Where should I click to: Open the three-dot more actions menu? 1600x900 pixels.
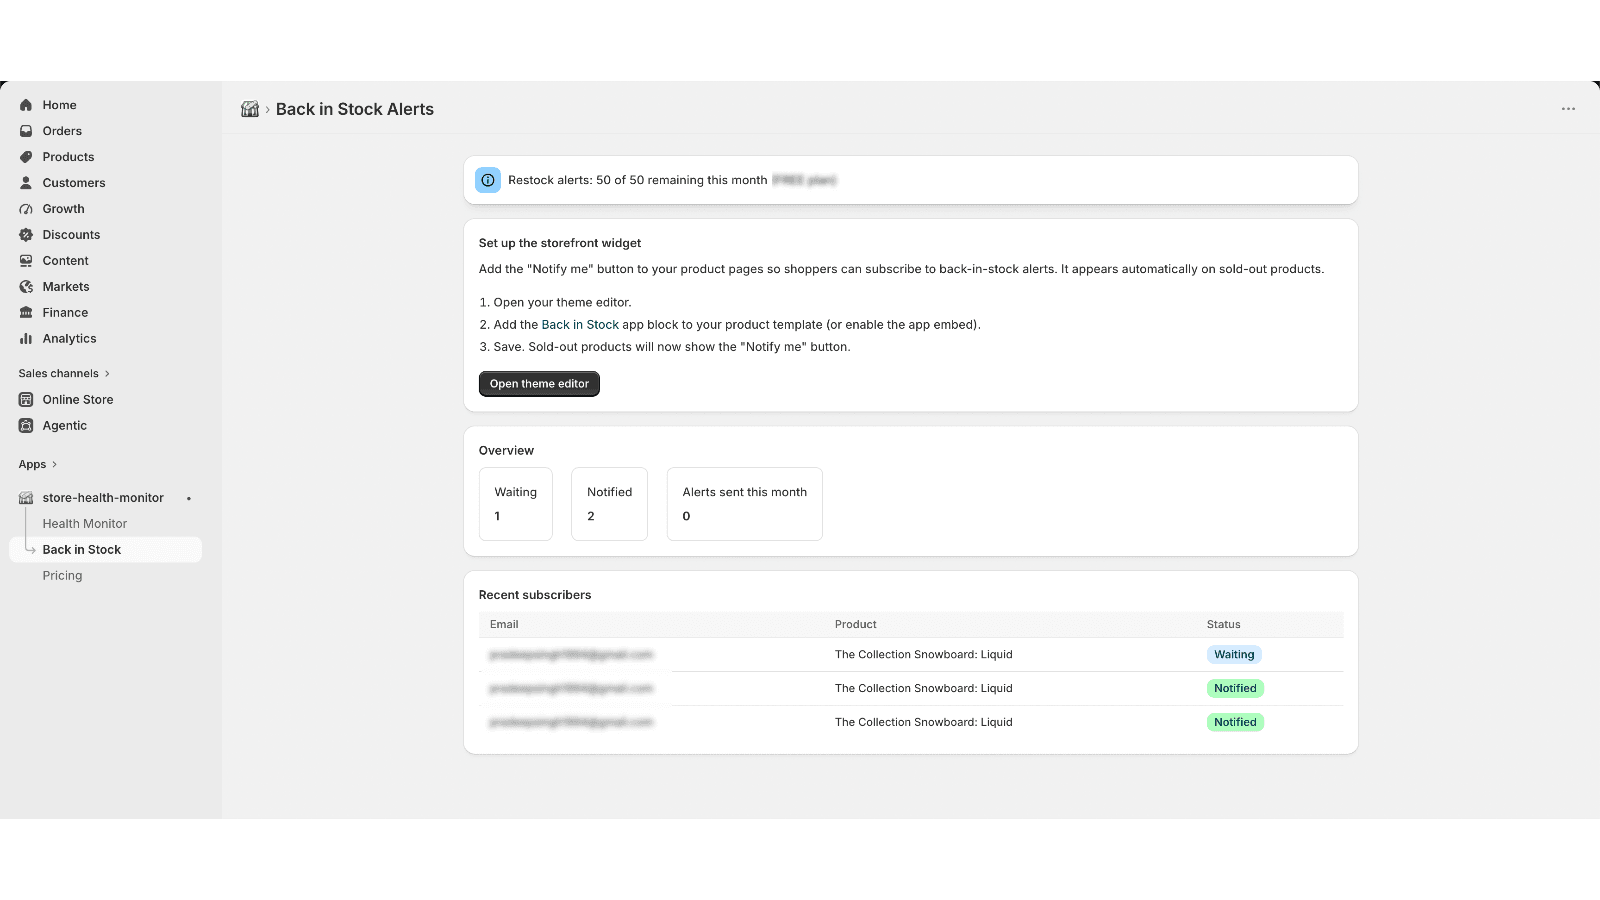(1568, 109)
